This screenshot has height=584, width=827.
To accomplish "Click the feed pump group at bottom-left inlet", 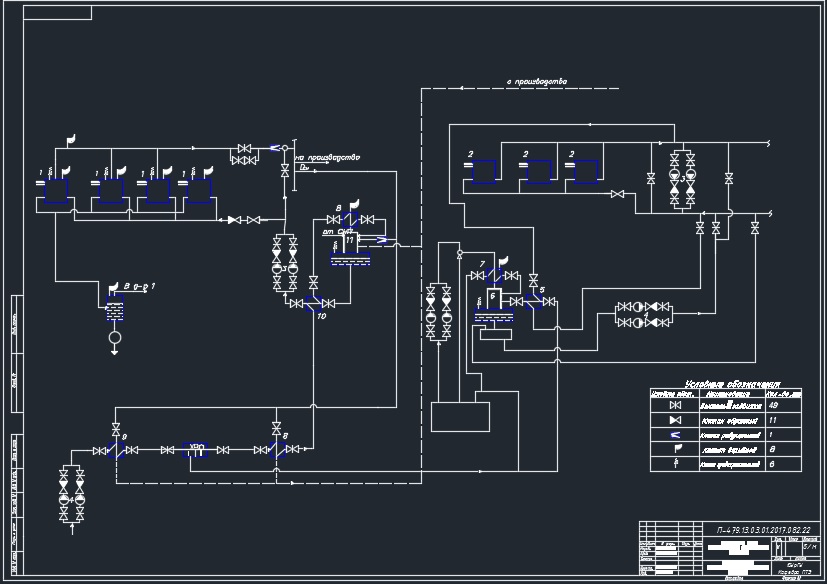I will pos(72,496).
